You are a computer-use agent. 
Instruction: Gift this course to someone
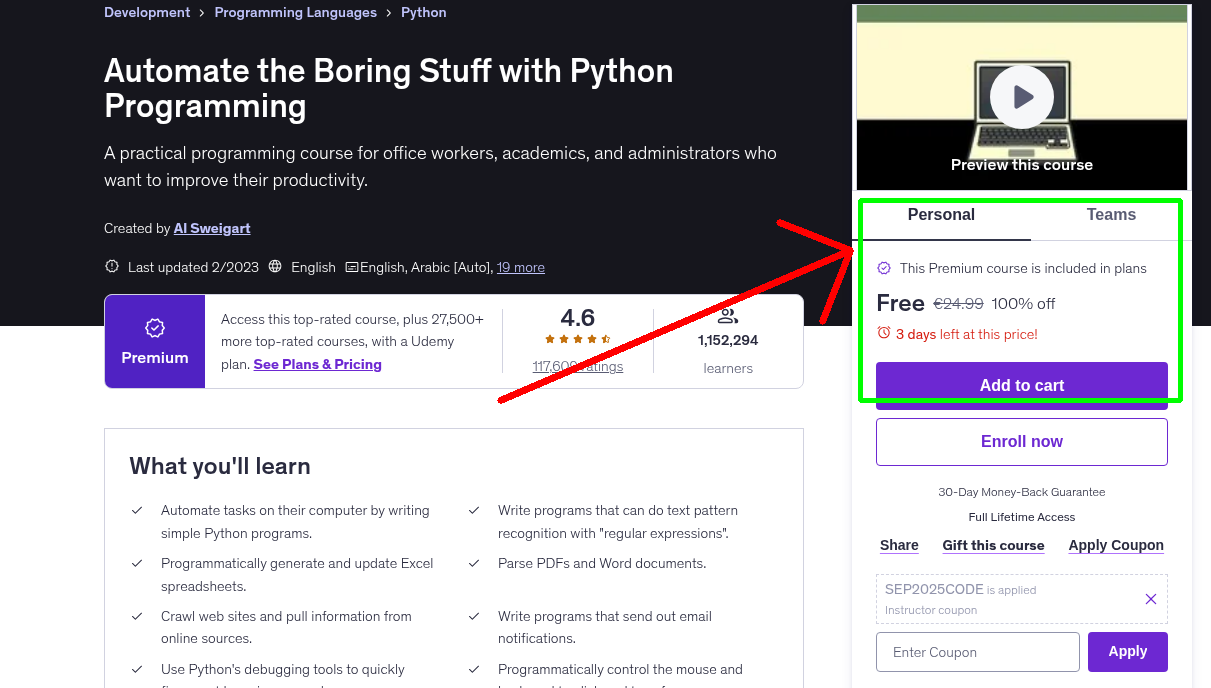(993, 545)
